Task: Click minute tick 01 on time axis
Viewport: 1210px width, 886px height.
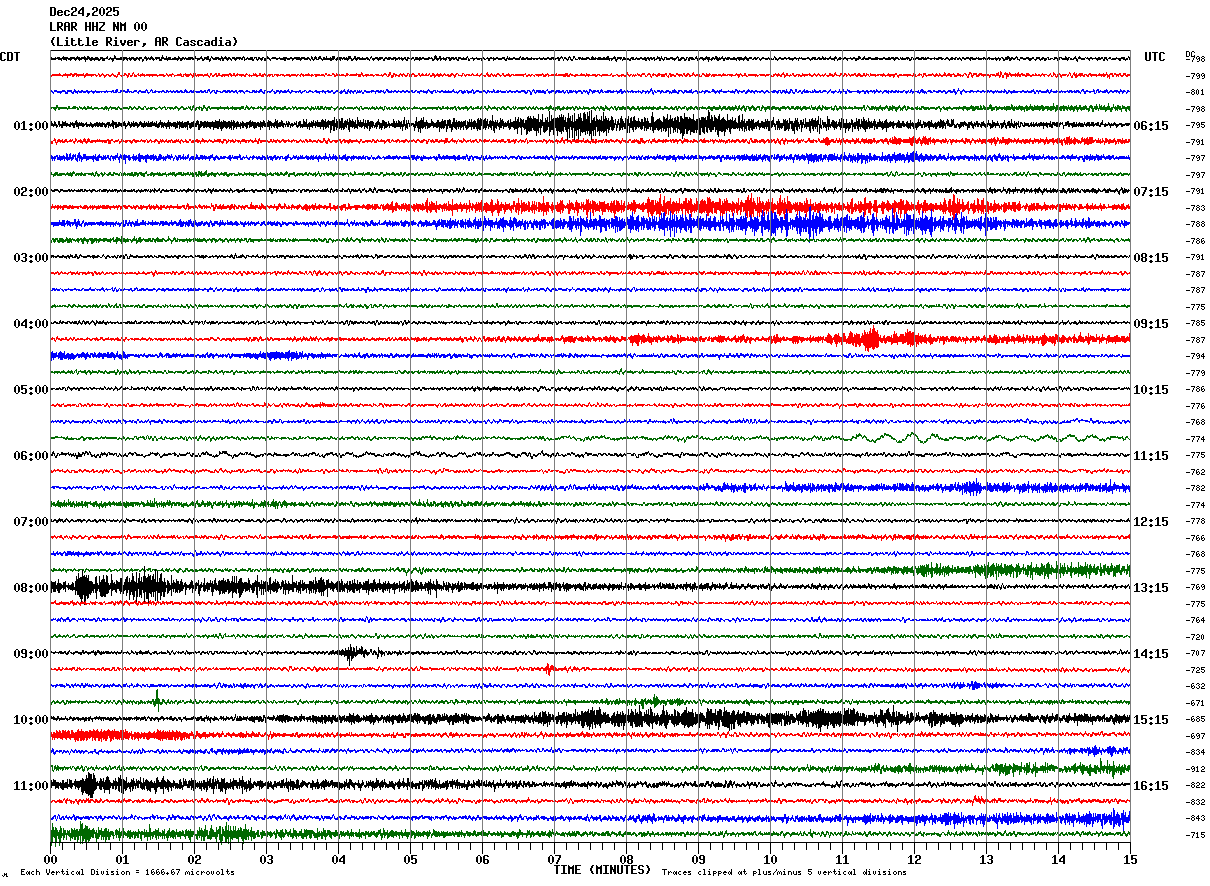Action: pyautogui.click(x=122, y=859)
